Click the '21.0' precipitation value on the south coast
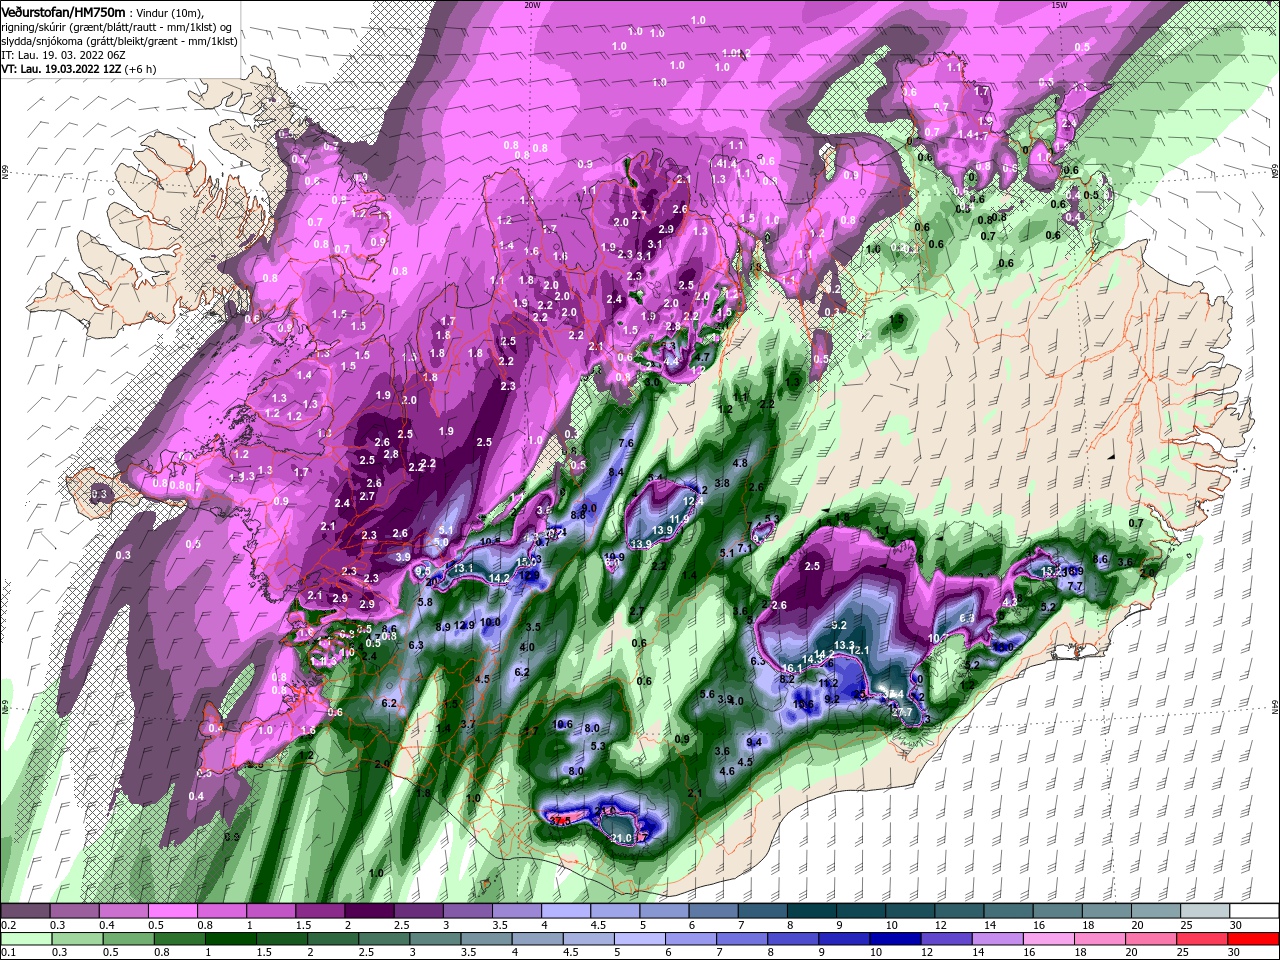The image size is (1280, 960). [621, 838]
